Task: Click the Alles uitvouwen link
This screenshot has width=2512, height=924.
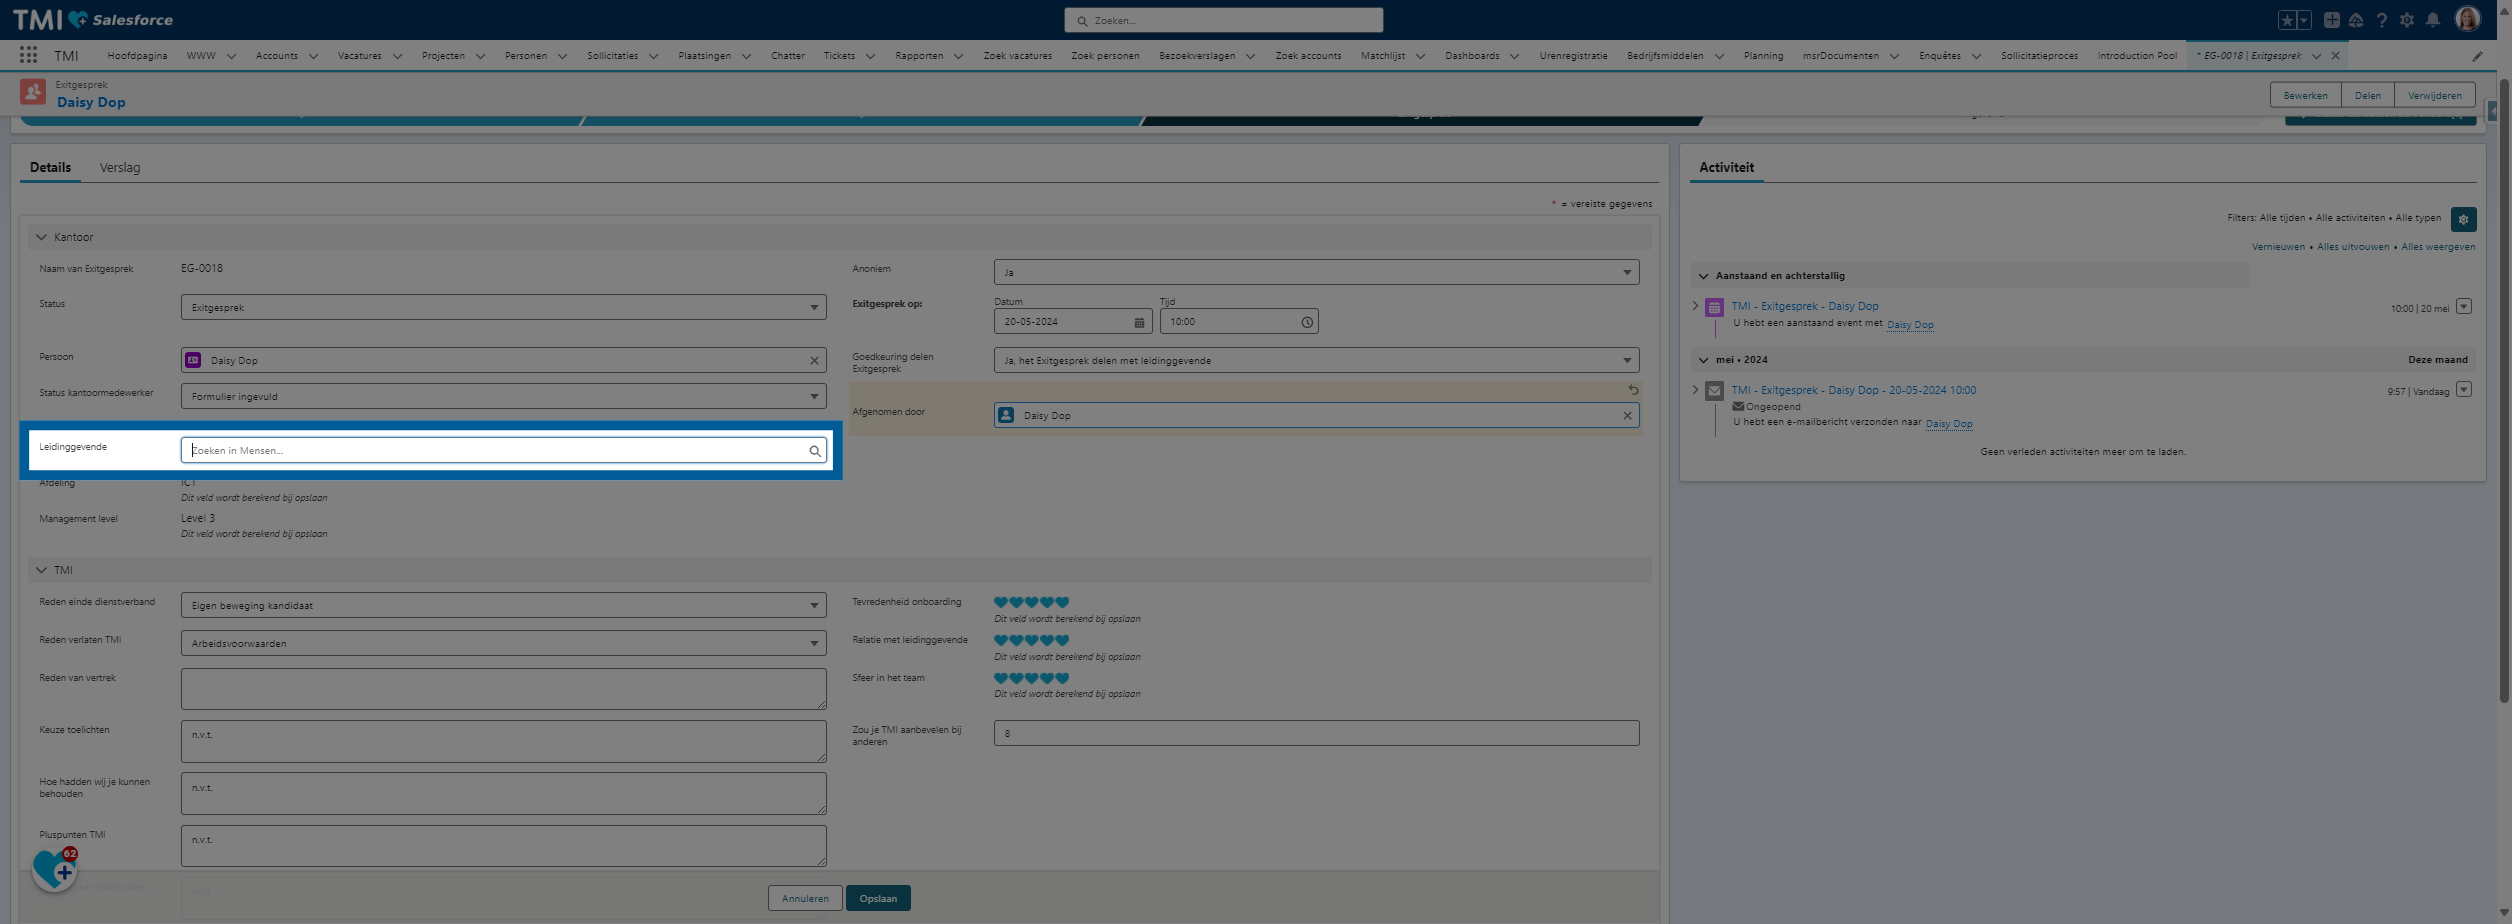Action: coord(2352,247)
